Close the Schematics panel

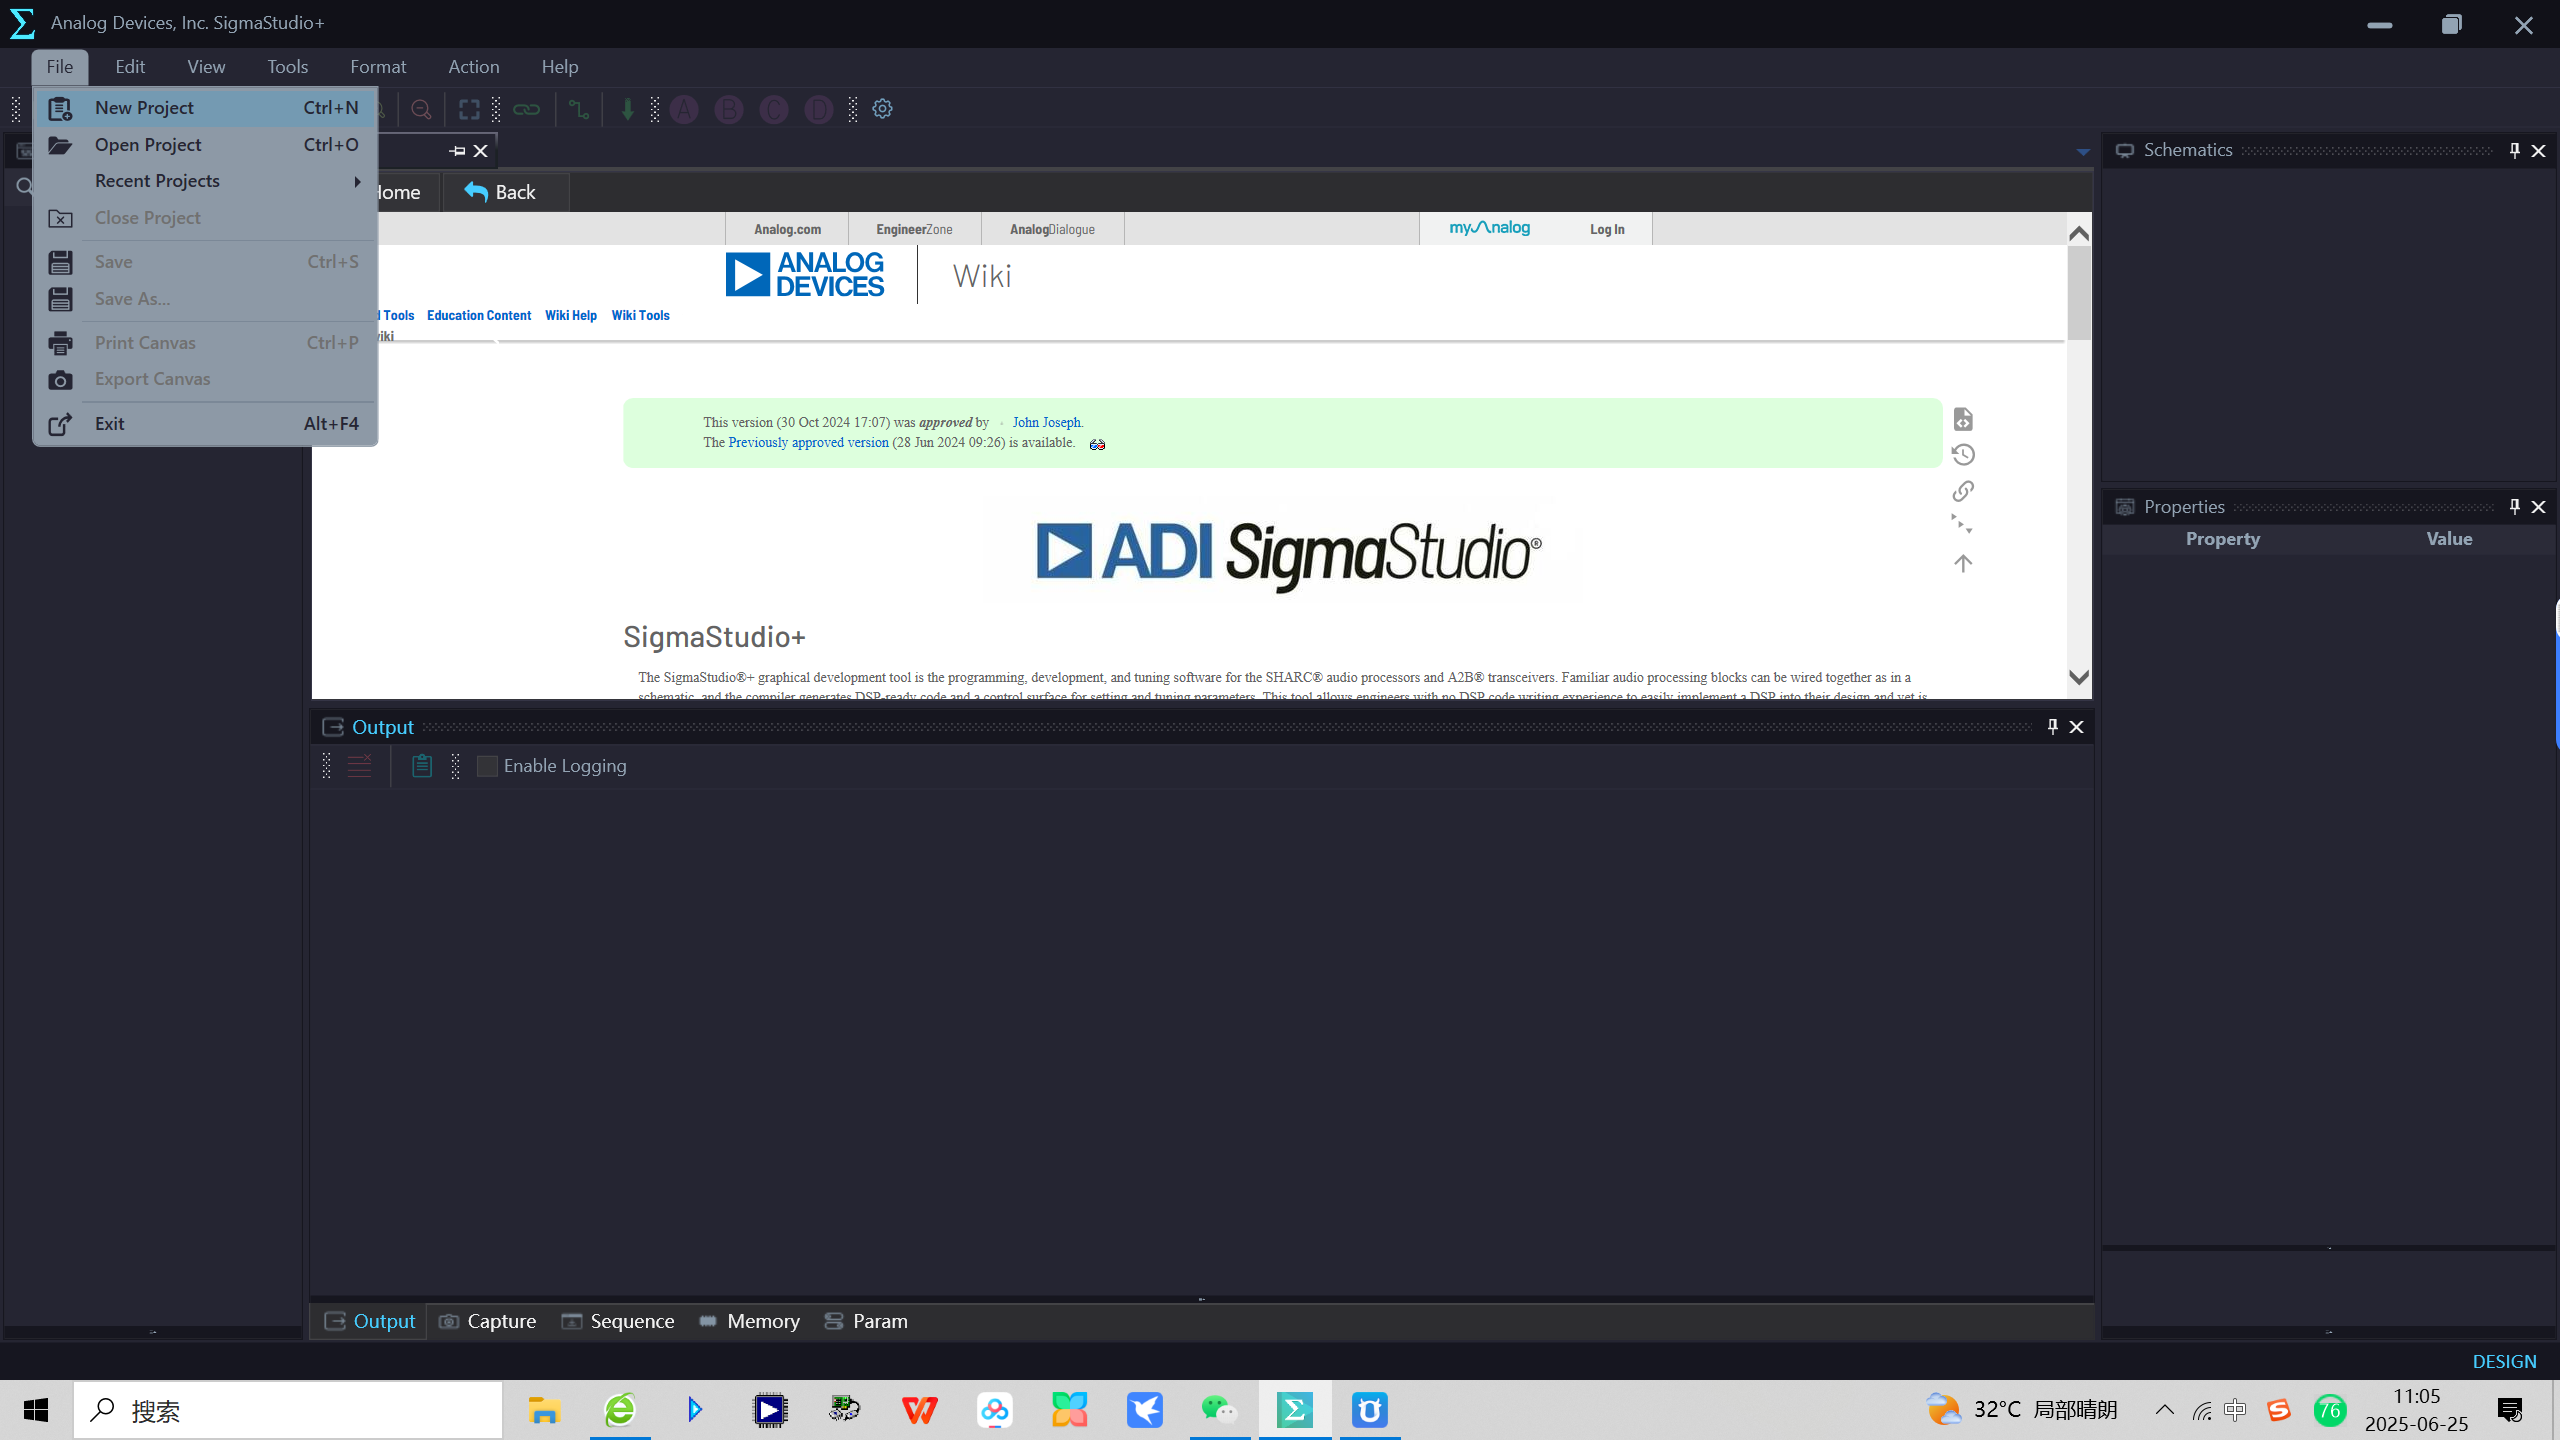[2539, 151]
